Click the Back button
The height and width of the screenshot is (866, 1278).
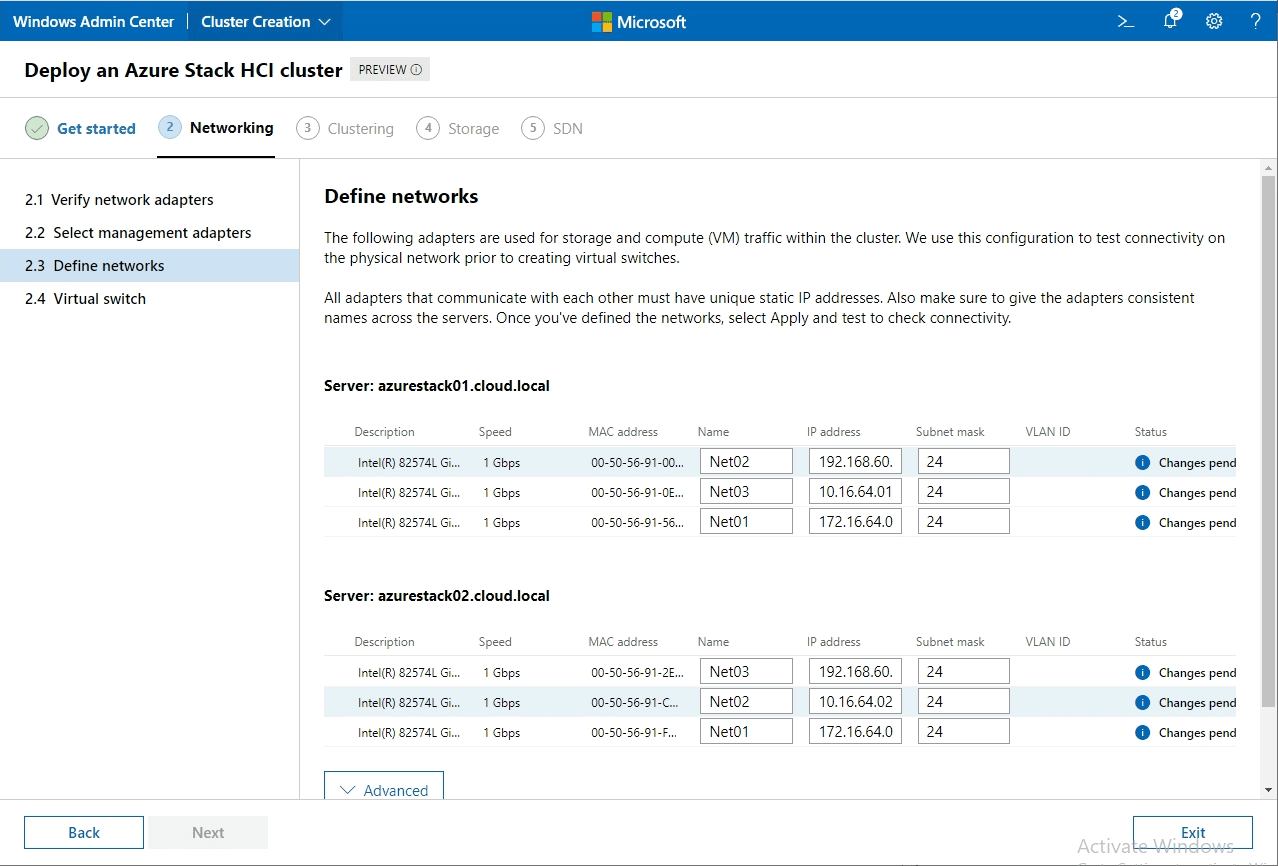83,832
